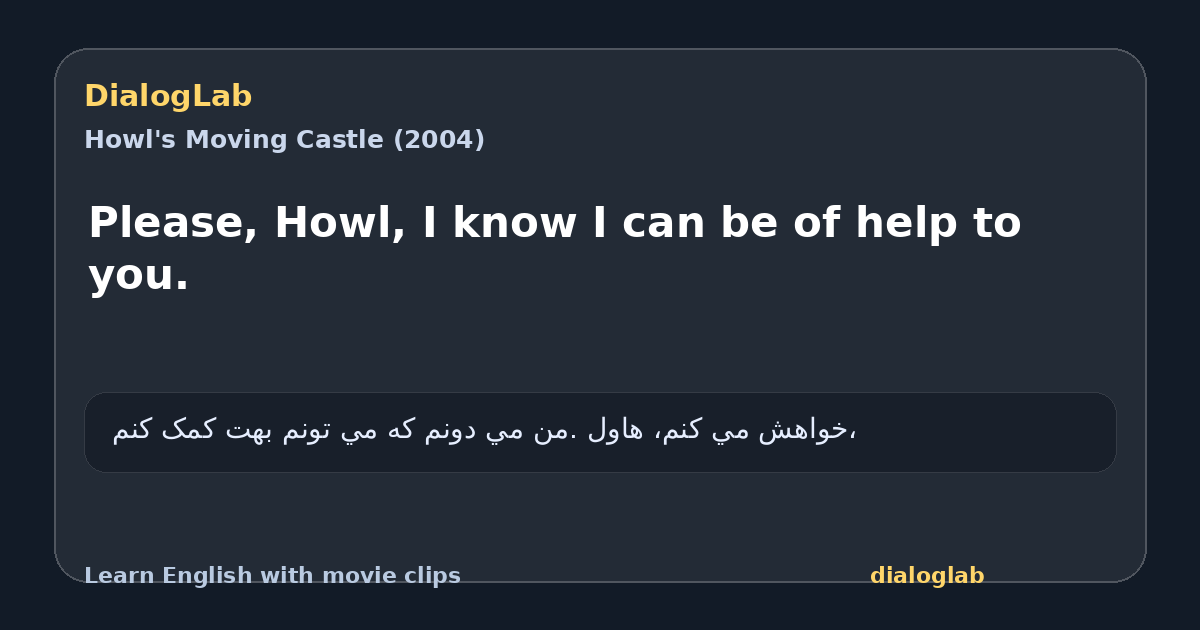Select the word "Please," in the quote

[173, 223]
